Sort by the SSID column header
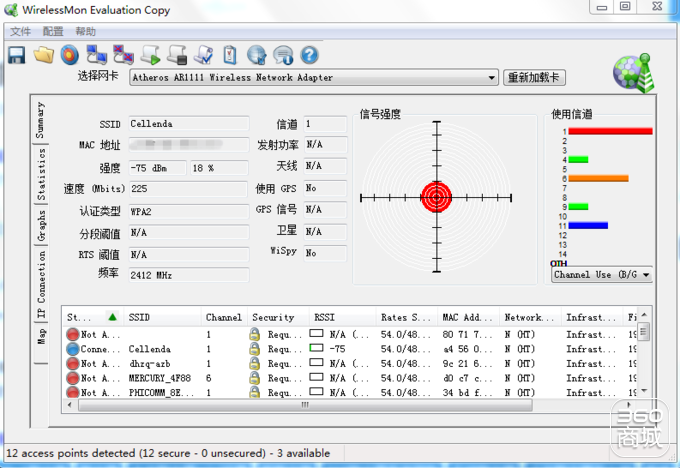The height and width of the screenshot is (468, 680). pyautogui.click(x=162, y=317)
